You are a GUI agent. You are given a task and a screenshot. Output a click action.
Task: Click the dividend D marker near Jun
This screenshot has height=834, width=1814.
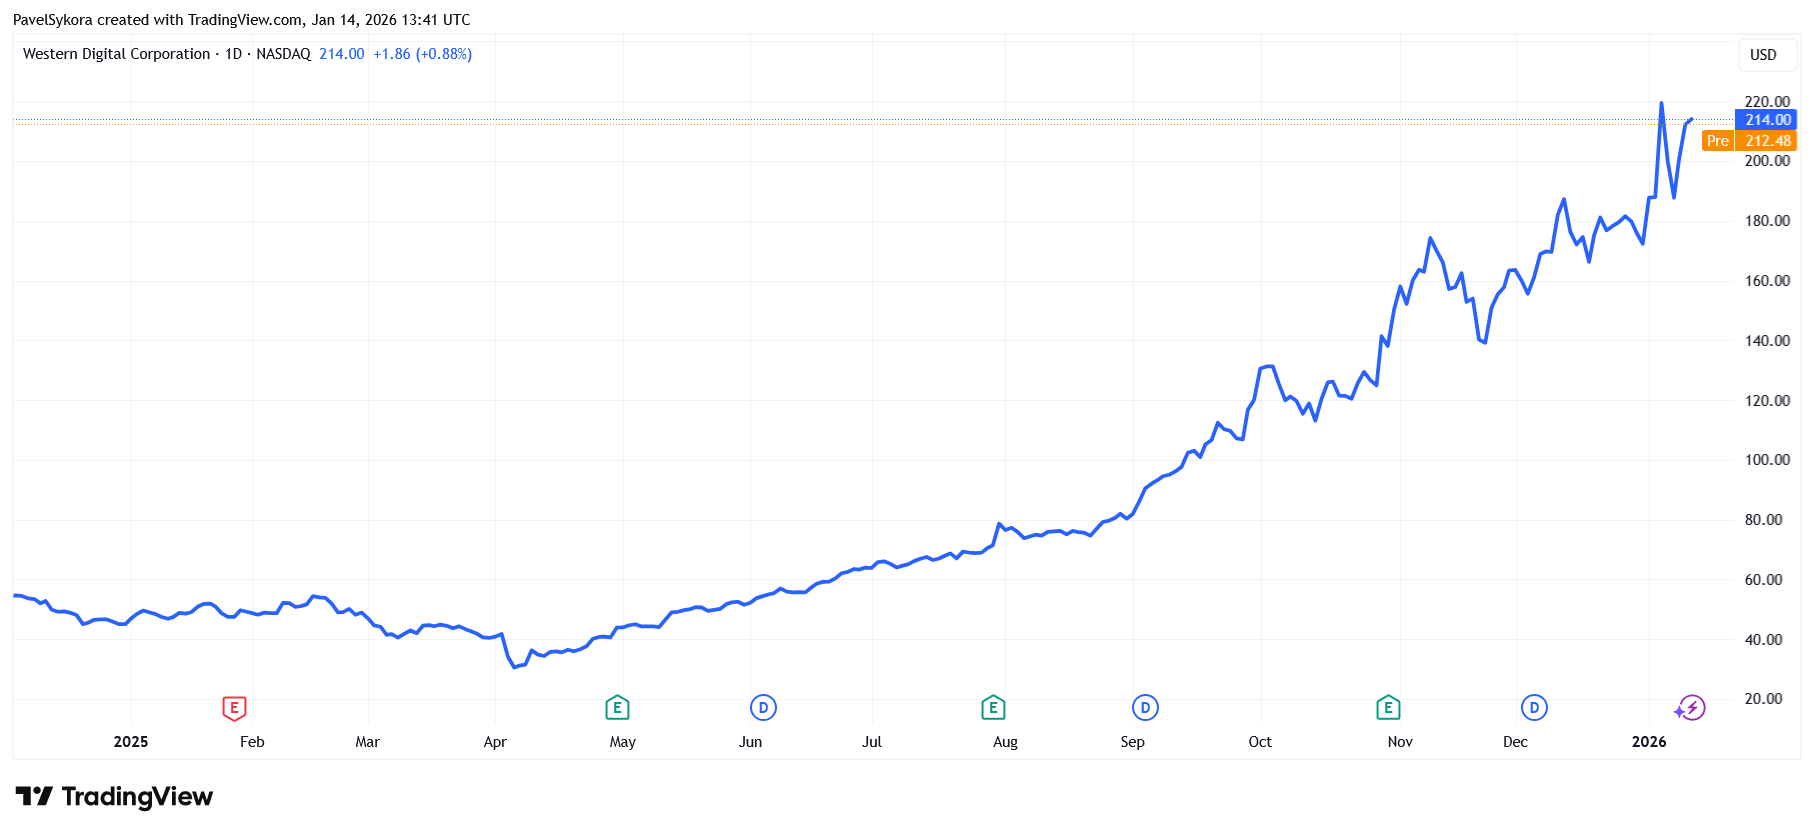pos(763,708)
